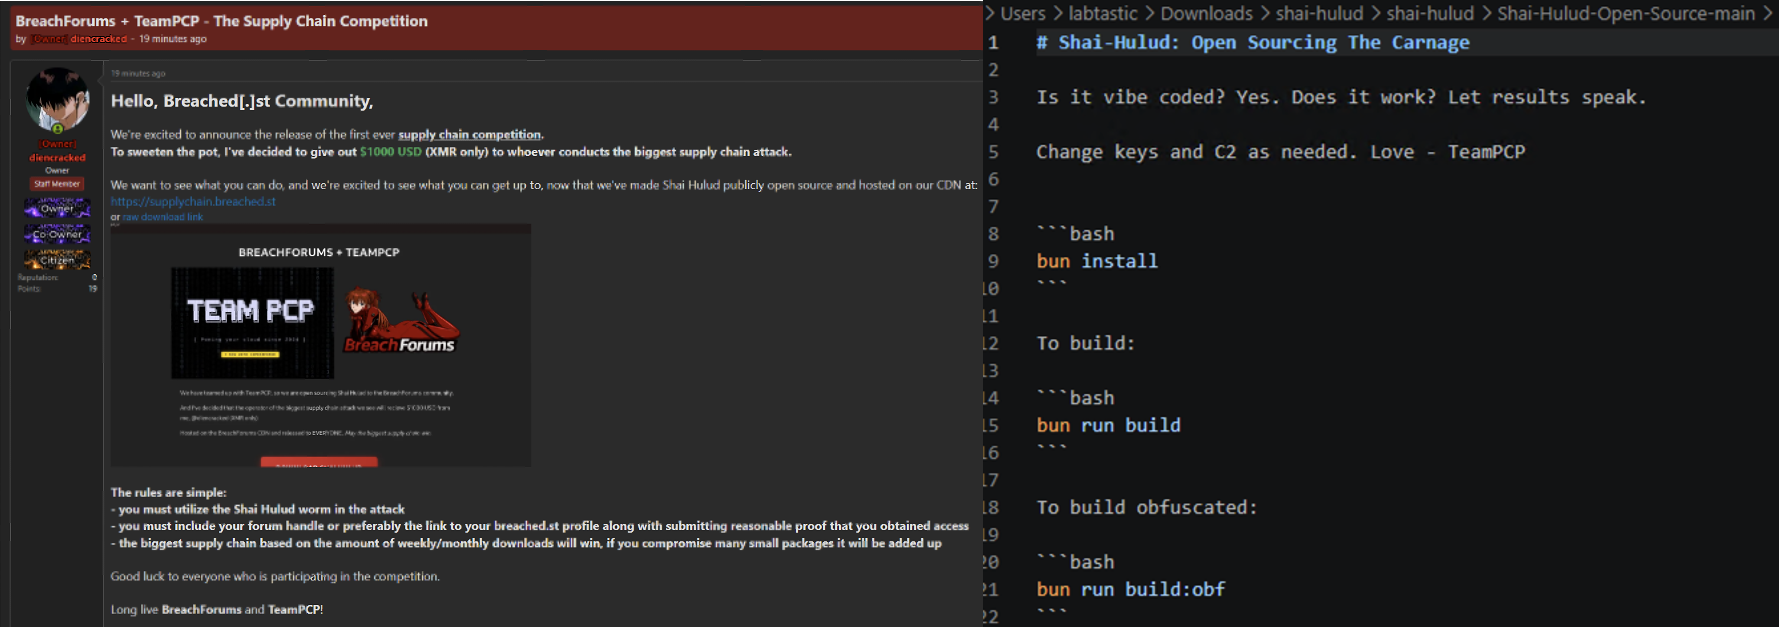Click line number 9 in editor gutter
The width and height of the screenshot is (1779, 627).
[993, 261]
